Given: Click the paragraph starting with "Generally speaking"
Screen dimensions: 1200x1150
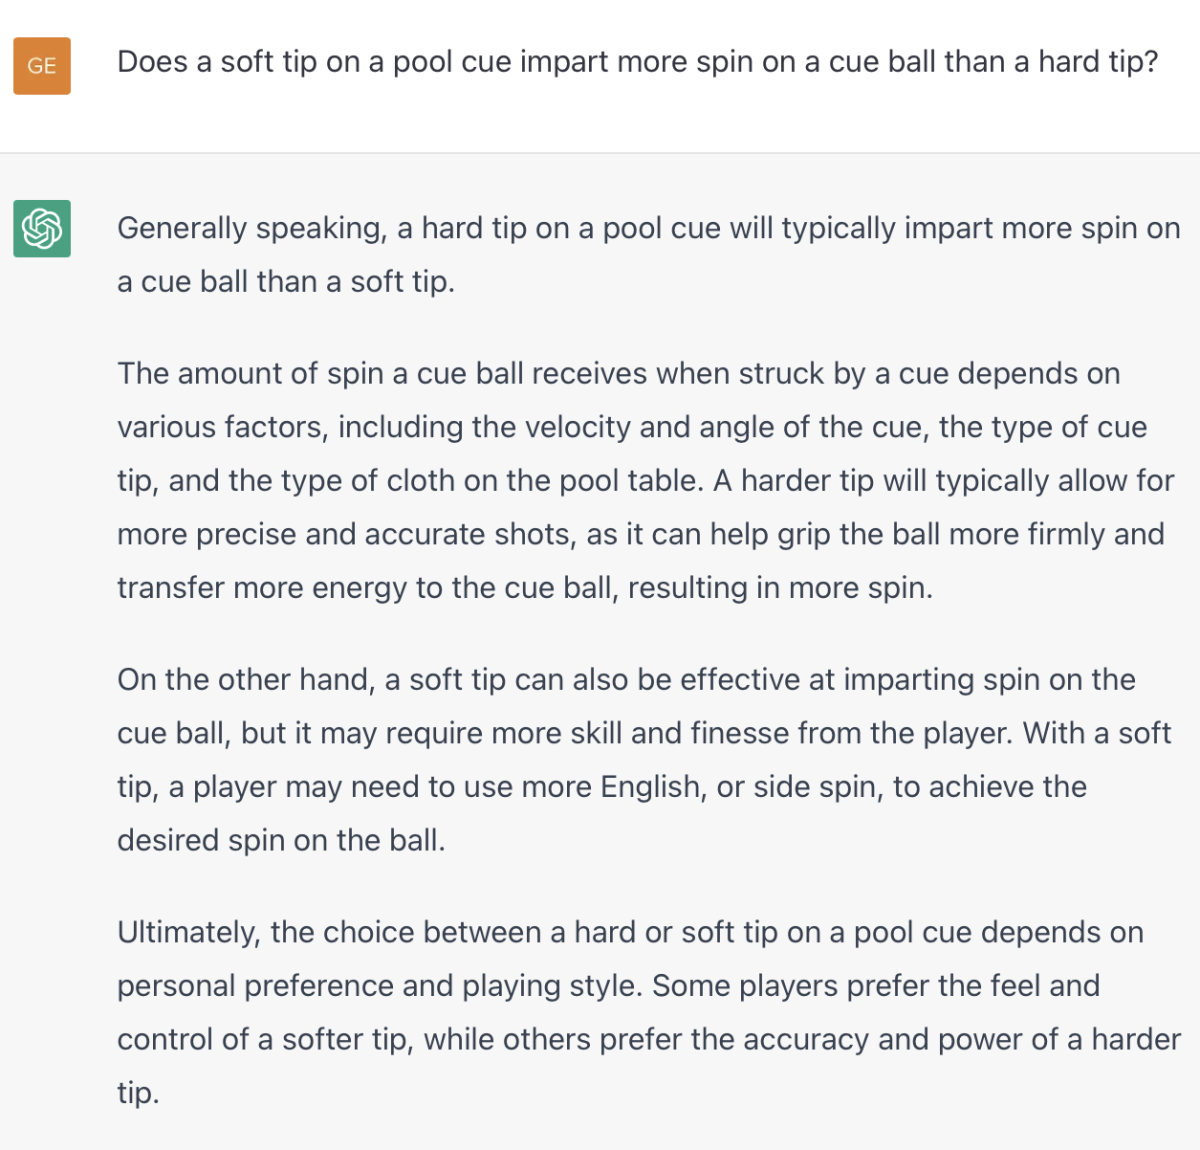Looking at the screenshot, I should (648, 255).
